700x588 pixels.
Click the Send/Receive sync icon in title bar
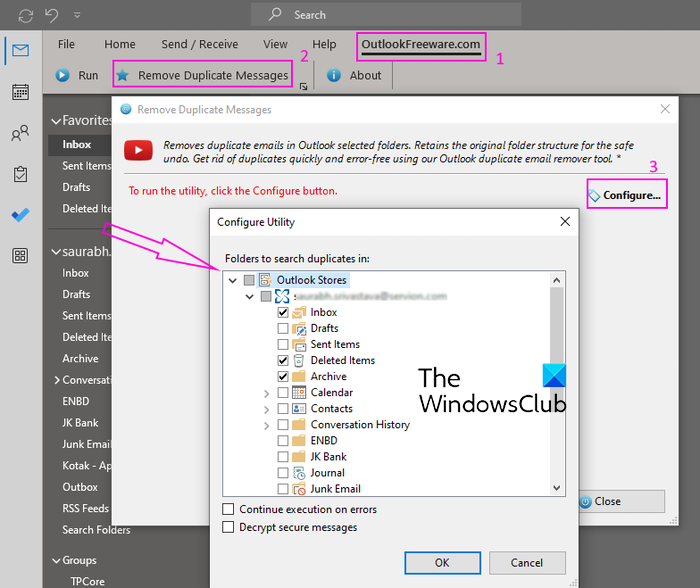25,16
